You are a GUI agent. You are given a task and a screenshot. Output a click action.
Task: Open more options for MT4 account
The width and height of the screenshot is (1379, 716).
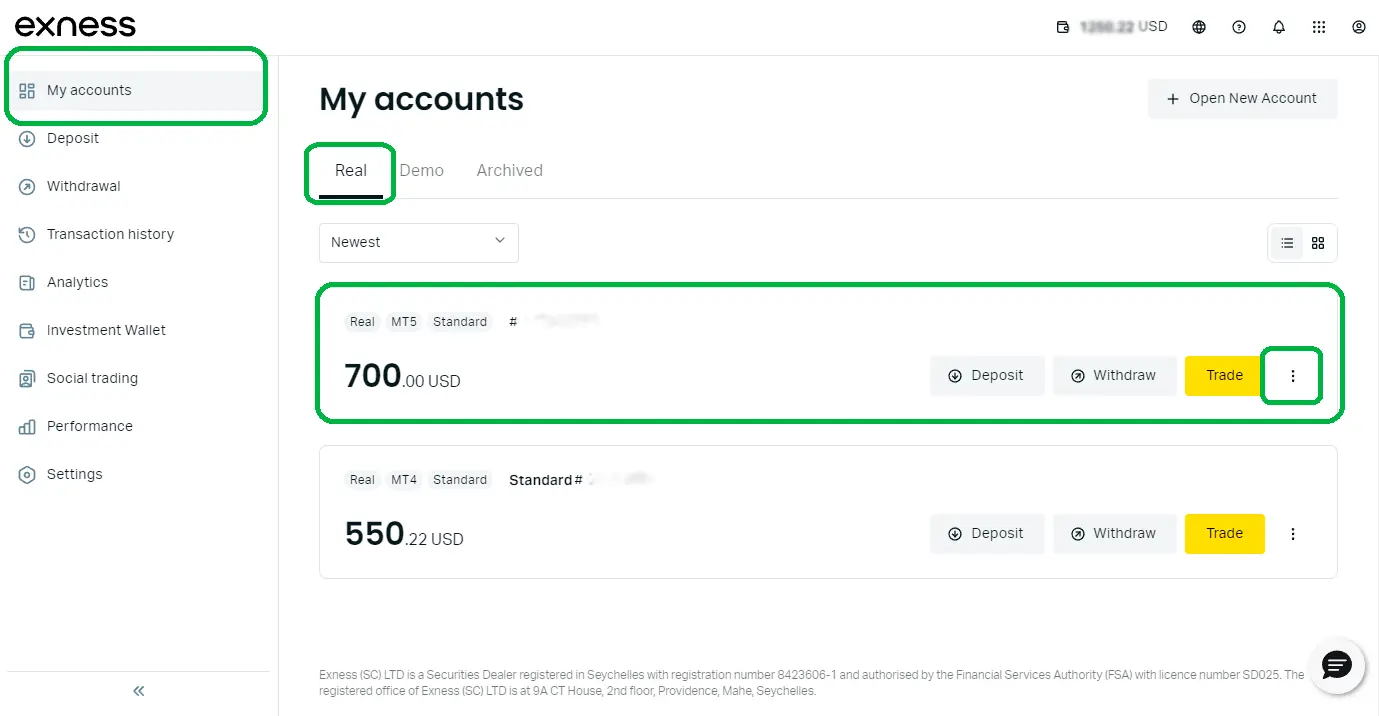tap(1292, 534)
